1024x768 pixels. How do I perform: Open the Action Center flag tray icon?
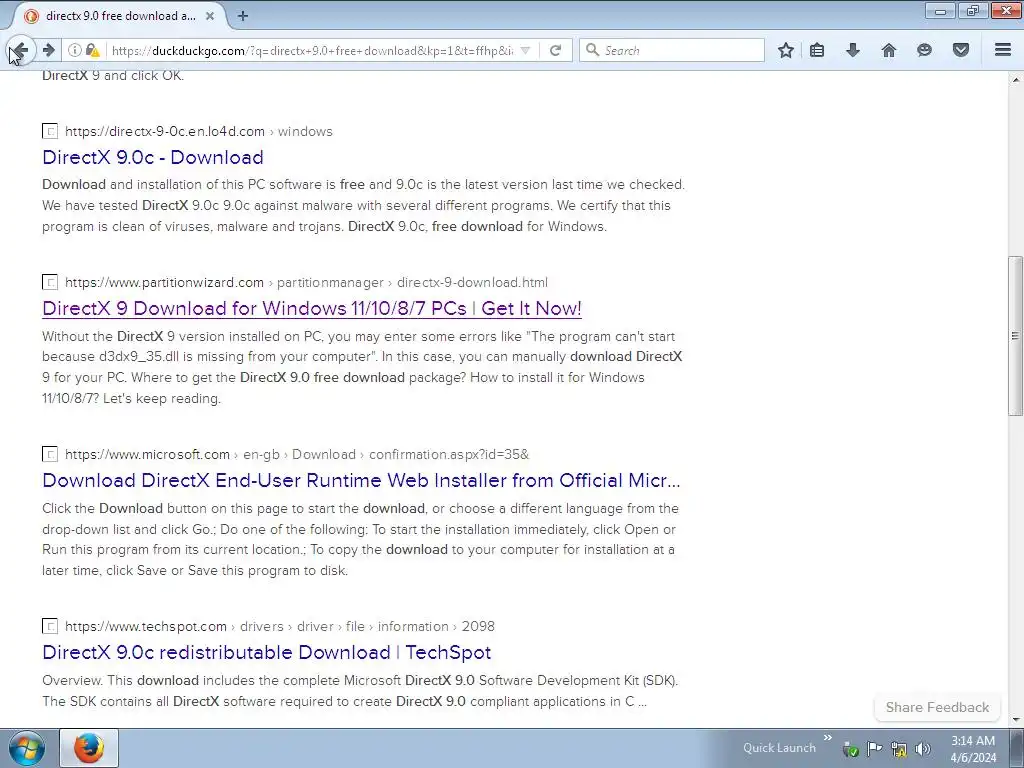click(874, 748)
